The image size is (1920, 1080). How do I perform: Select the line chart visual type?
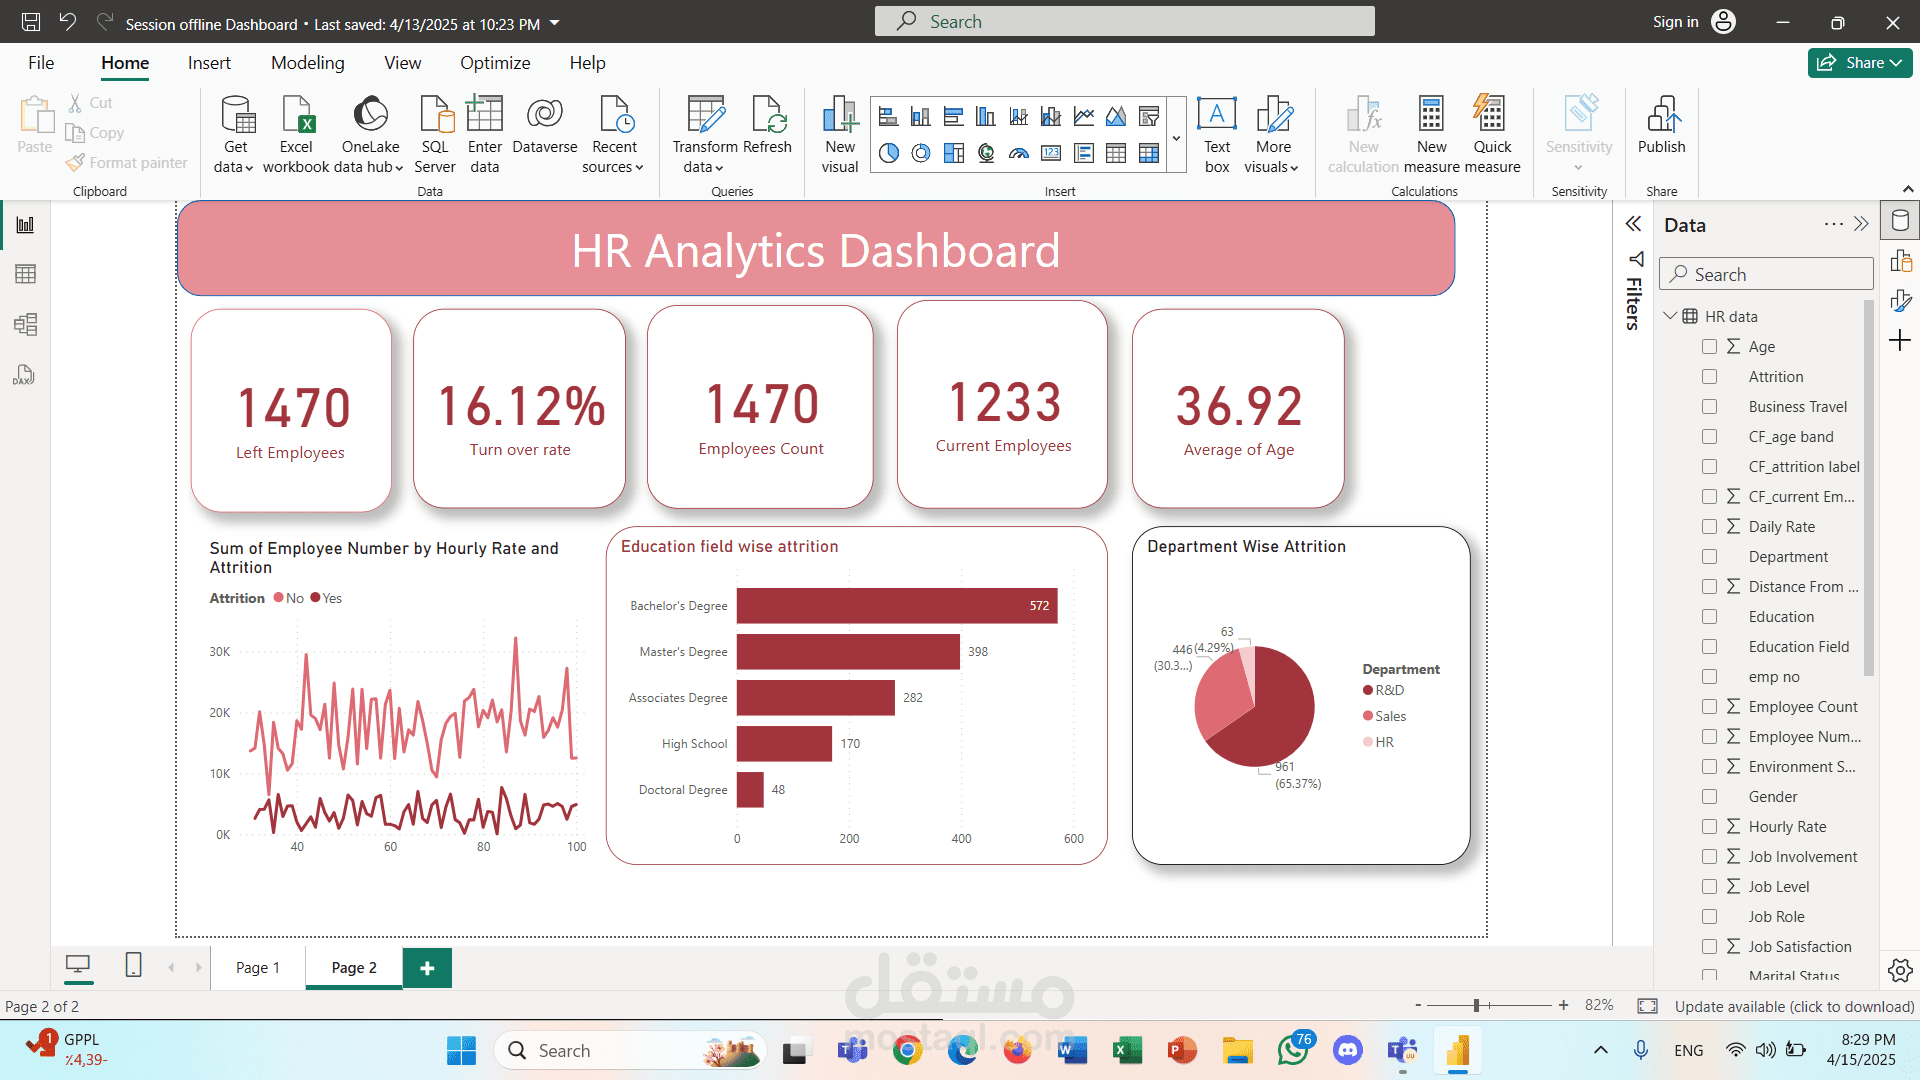(1084, 117)
